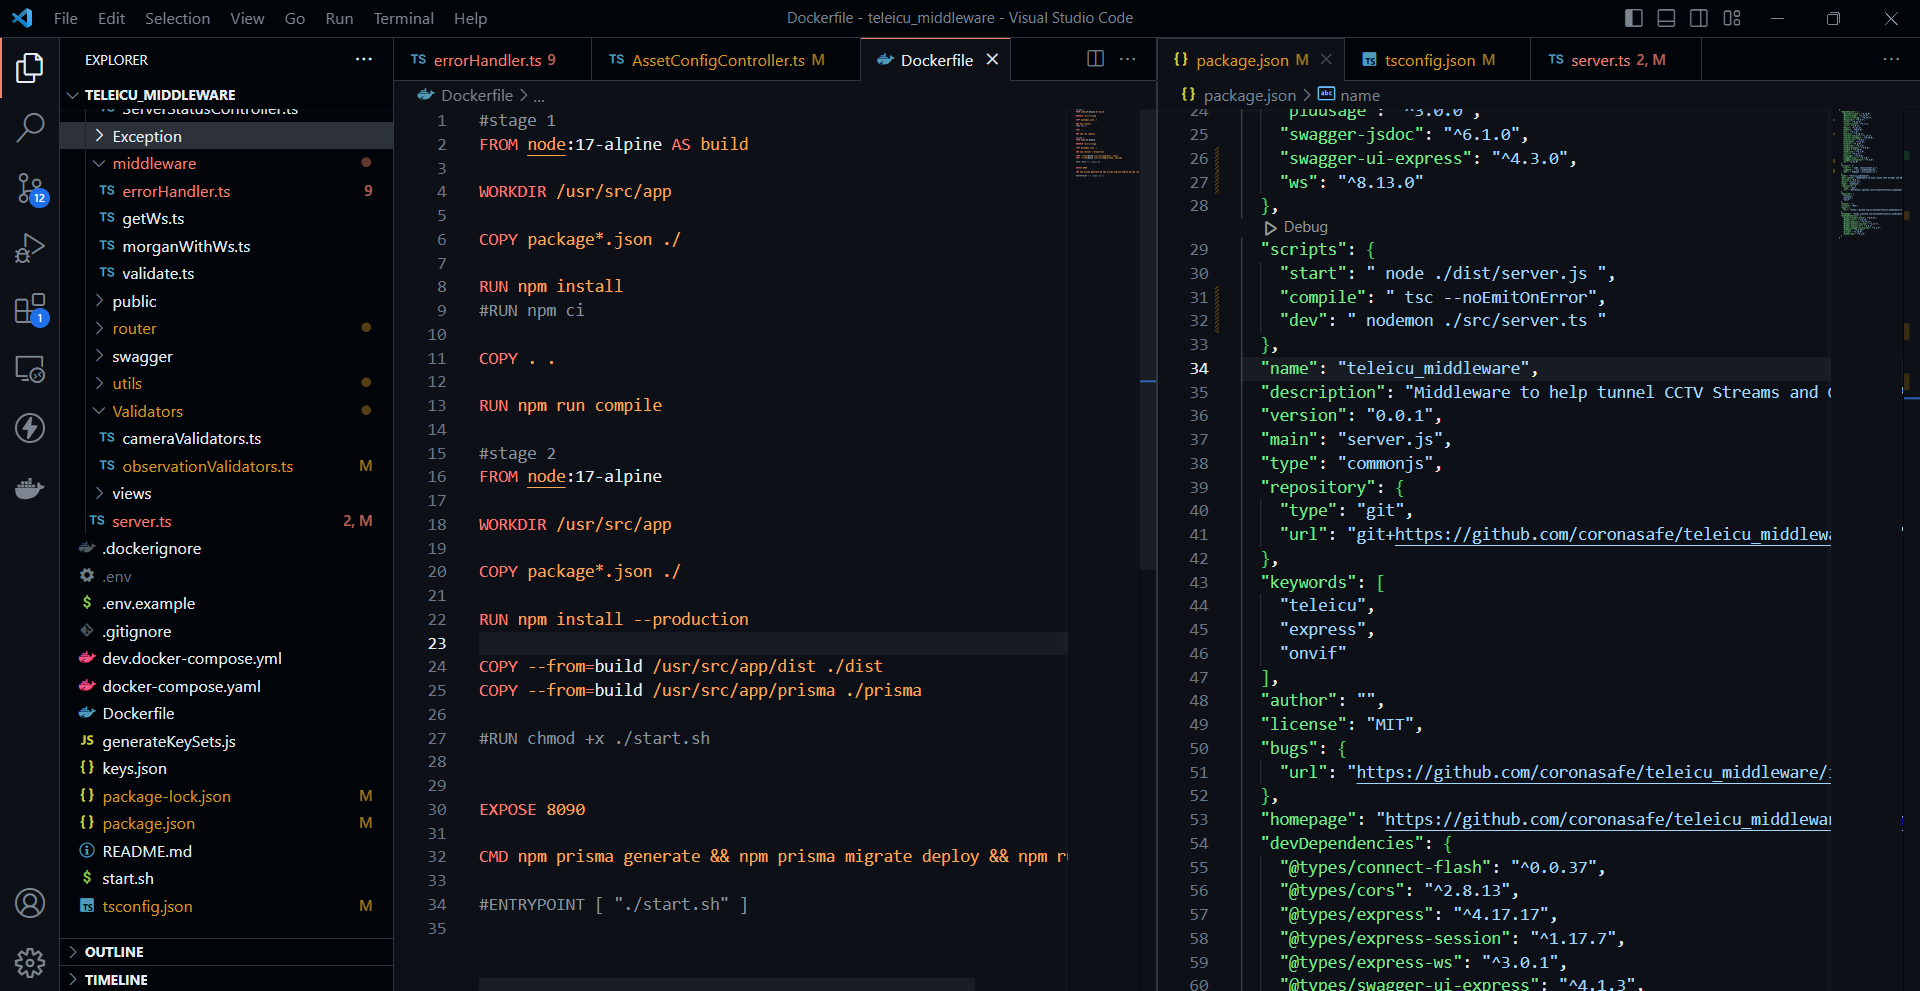Toggle the secondary sidebar visibility
This screenshot has width=1920, height=991.
coord(1698,18)
